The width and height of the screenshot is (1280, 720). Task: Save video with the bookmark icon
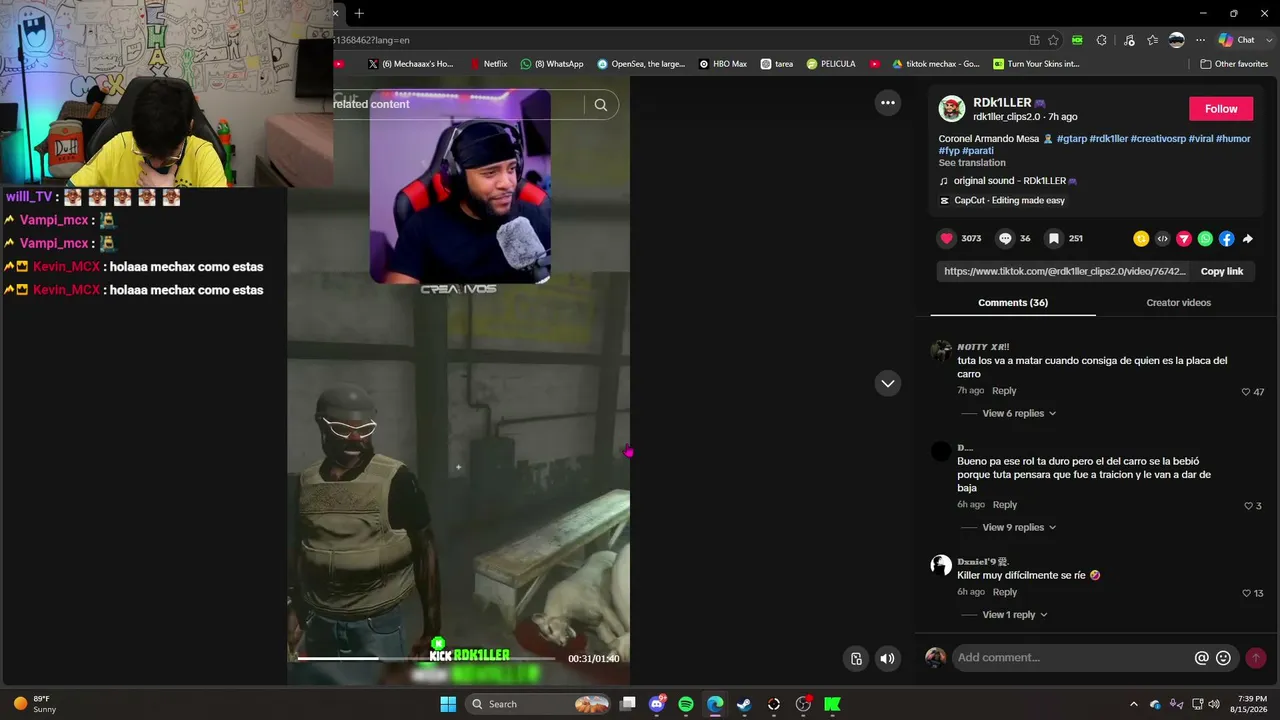pyautogui.click(x=1053, y=238)
